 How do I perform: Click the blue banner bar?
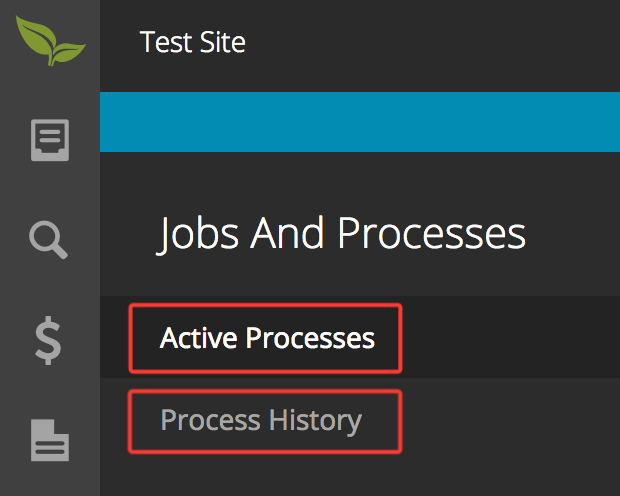coord(360,122)
